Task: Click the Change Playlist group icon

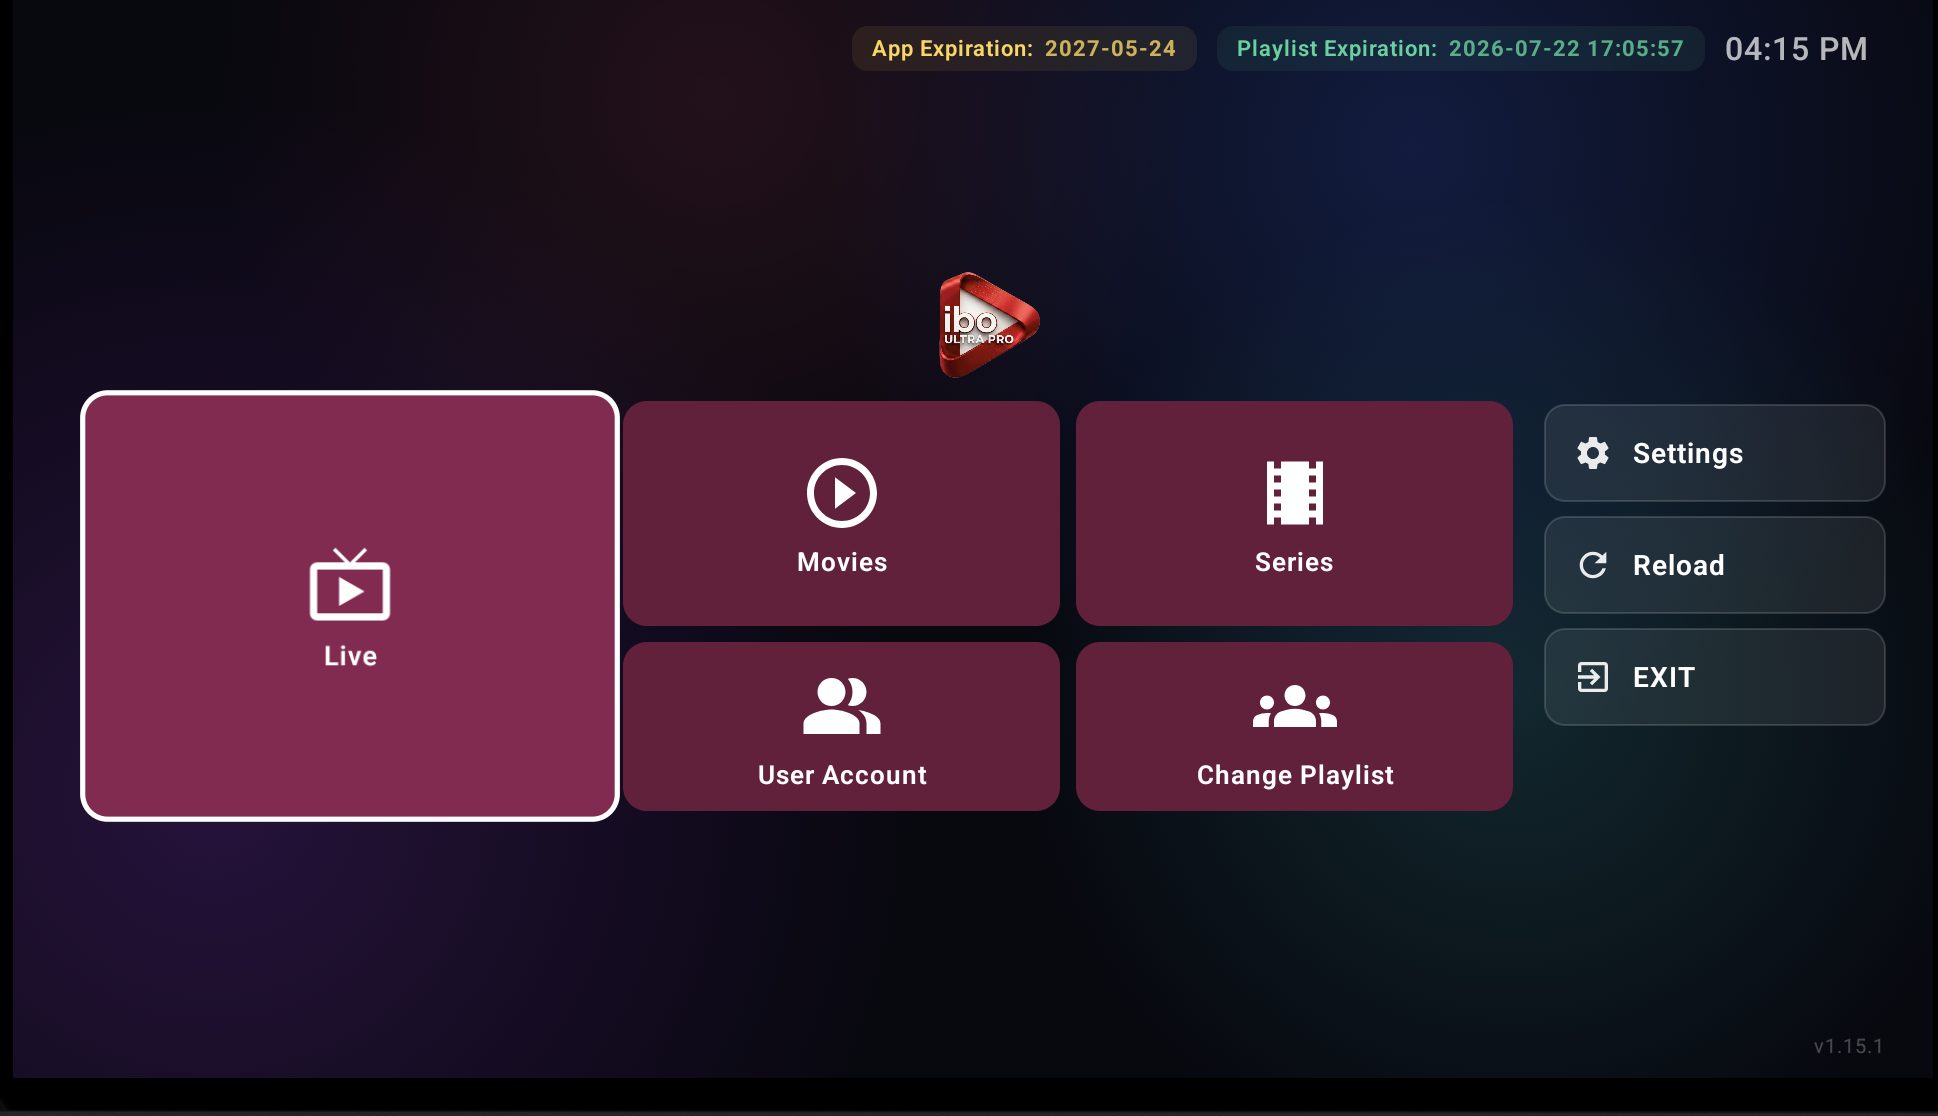Action: click(1294, 706)
